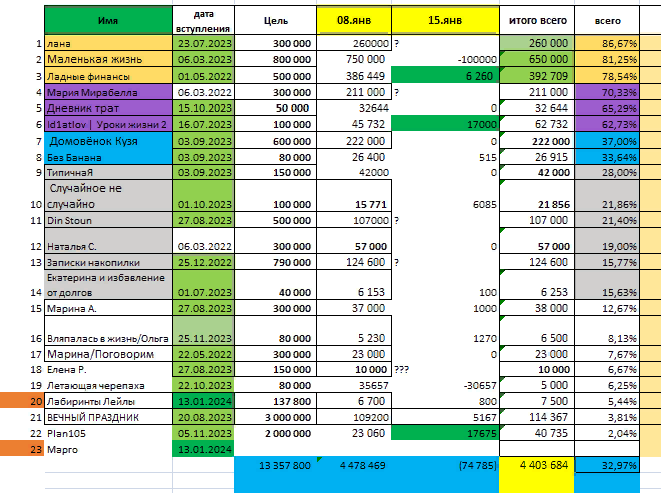Viewport: 661px width, 493px height.
Task: Select the 'всего' header cell
Action: (x=607, y=20)
